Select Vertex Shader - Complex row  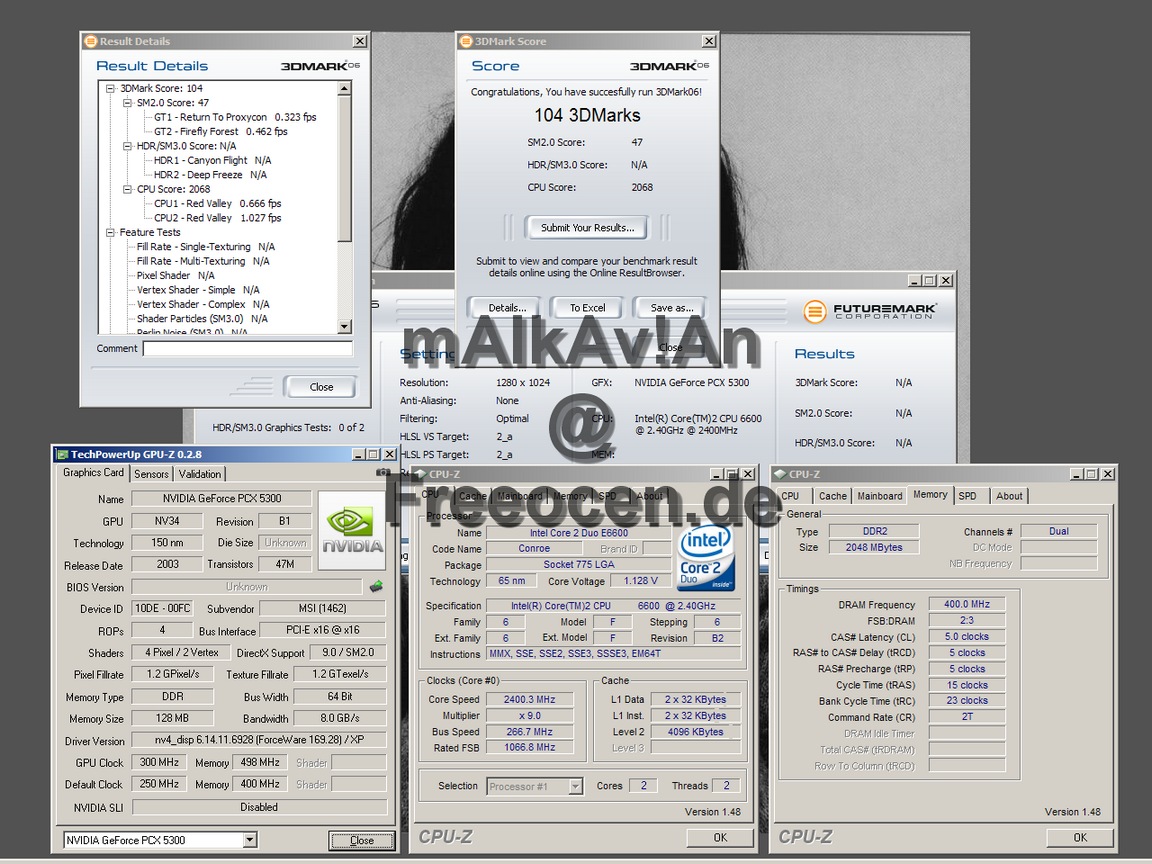tap(203, 304)
